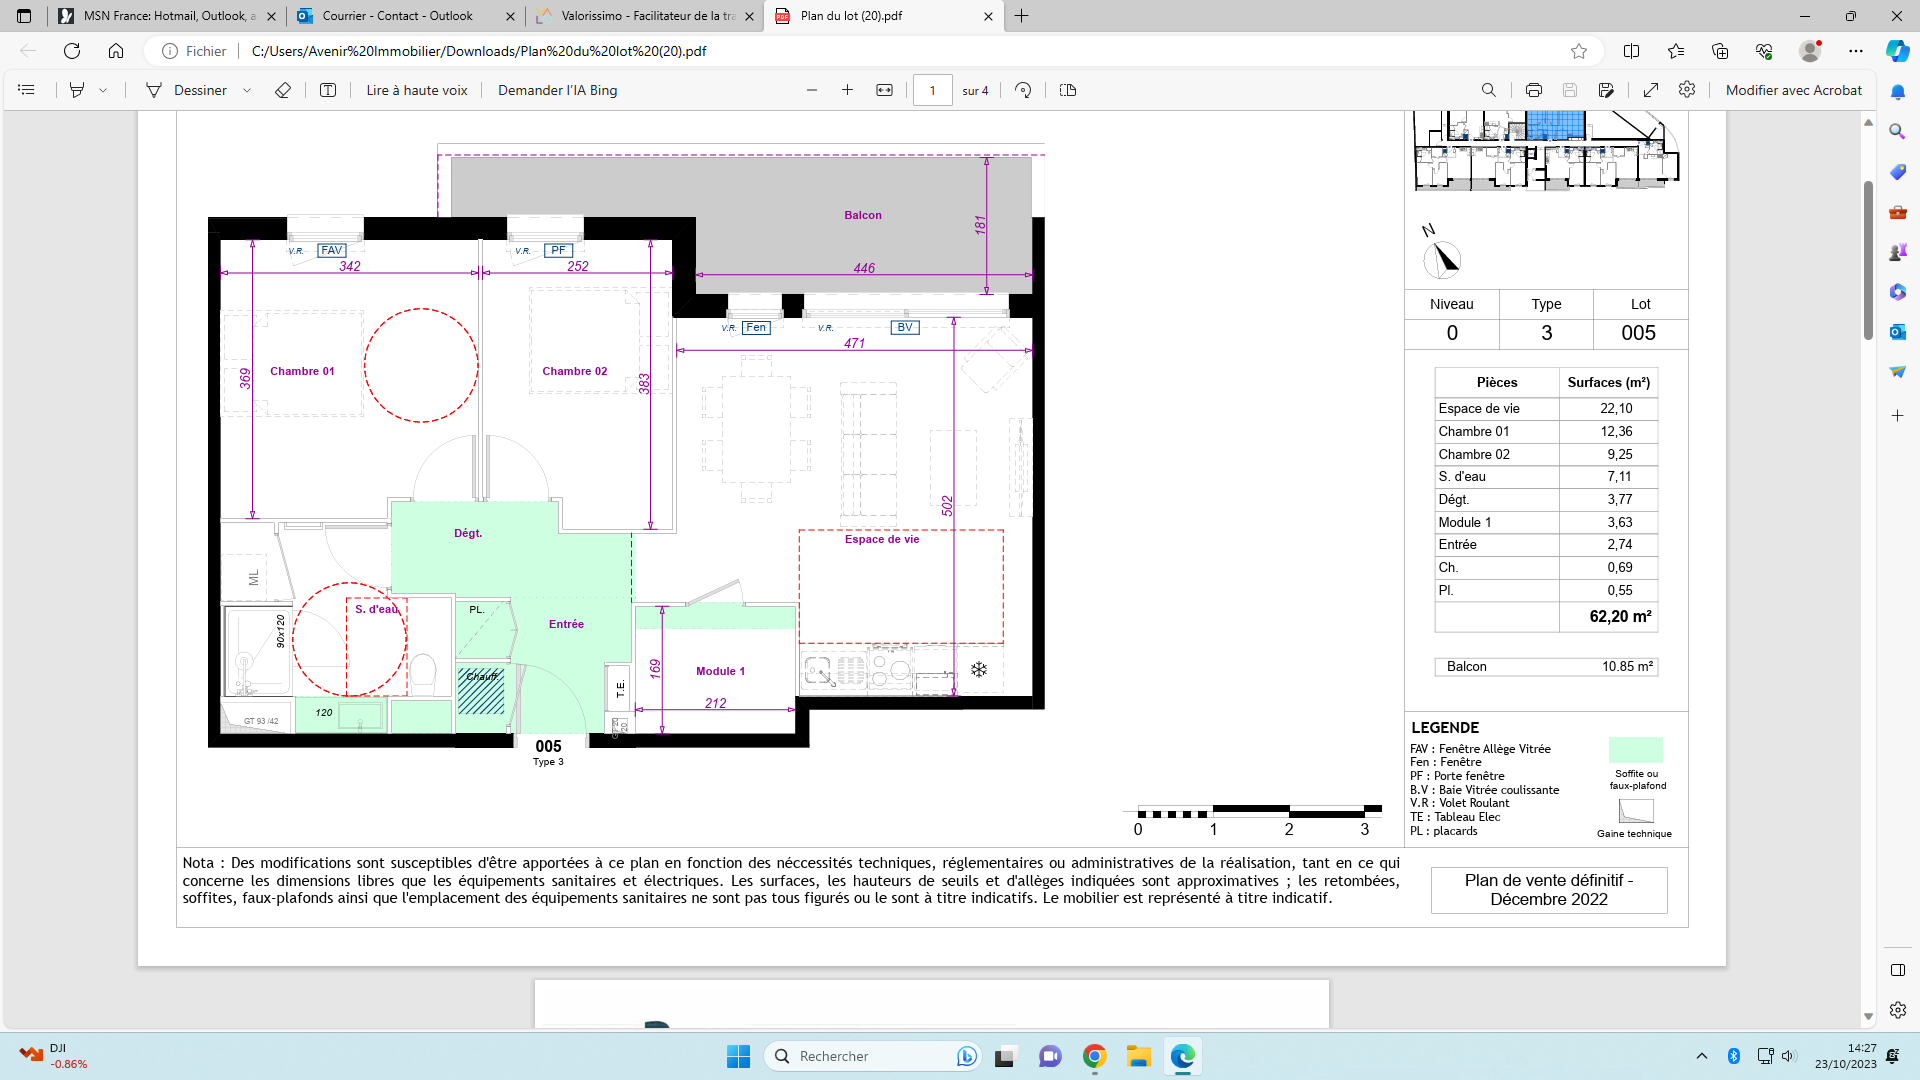Screen dimensions: 1920x1080
Task: Click Modifier avec Acrobat
Action: tap(1794, 90)
